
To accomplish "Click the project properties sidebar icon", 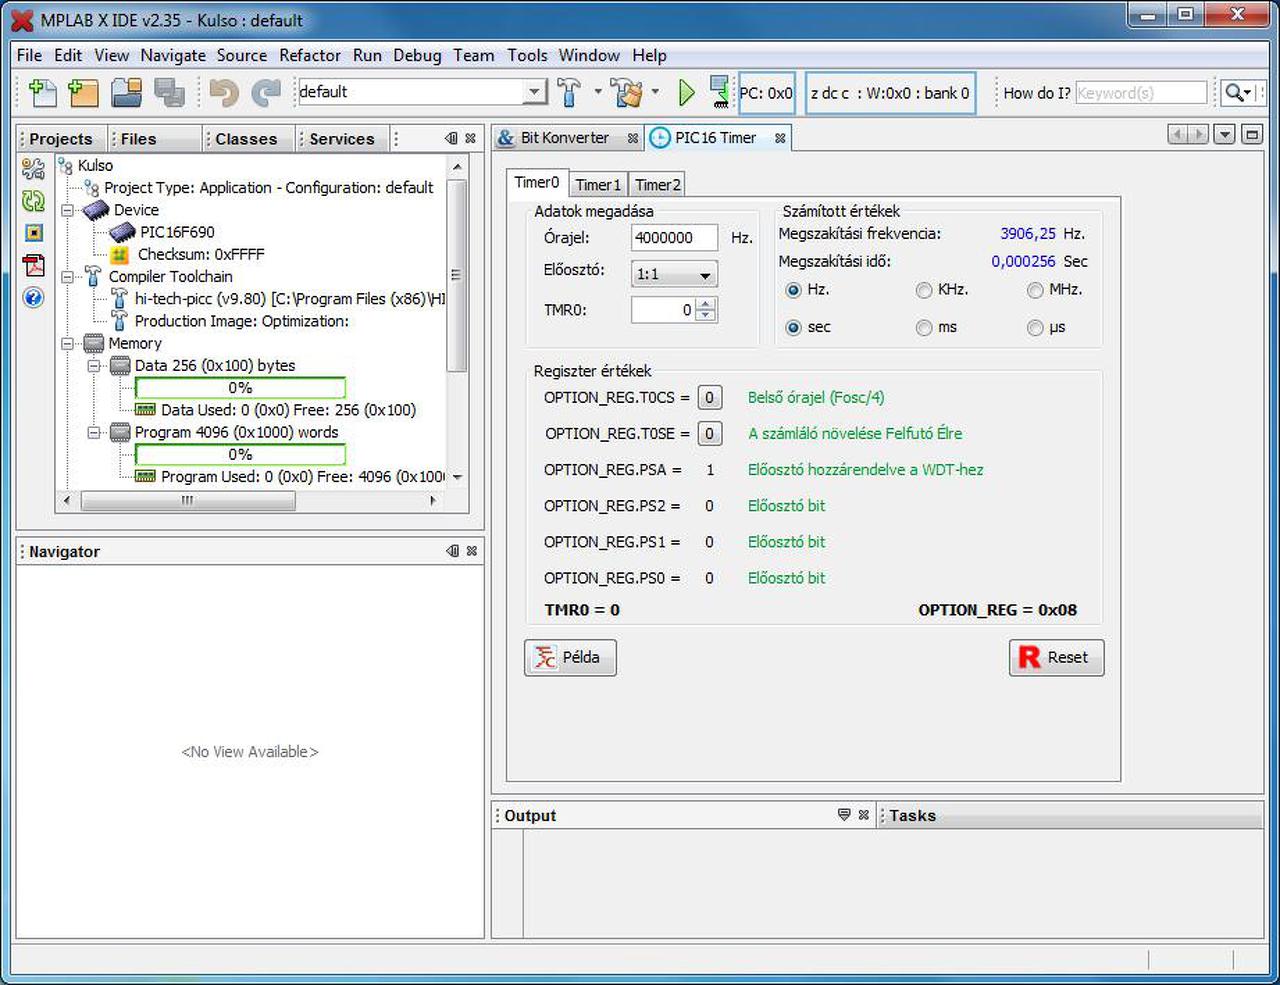I will click(x=33, y=168).
